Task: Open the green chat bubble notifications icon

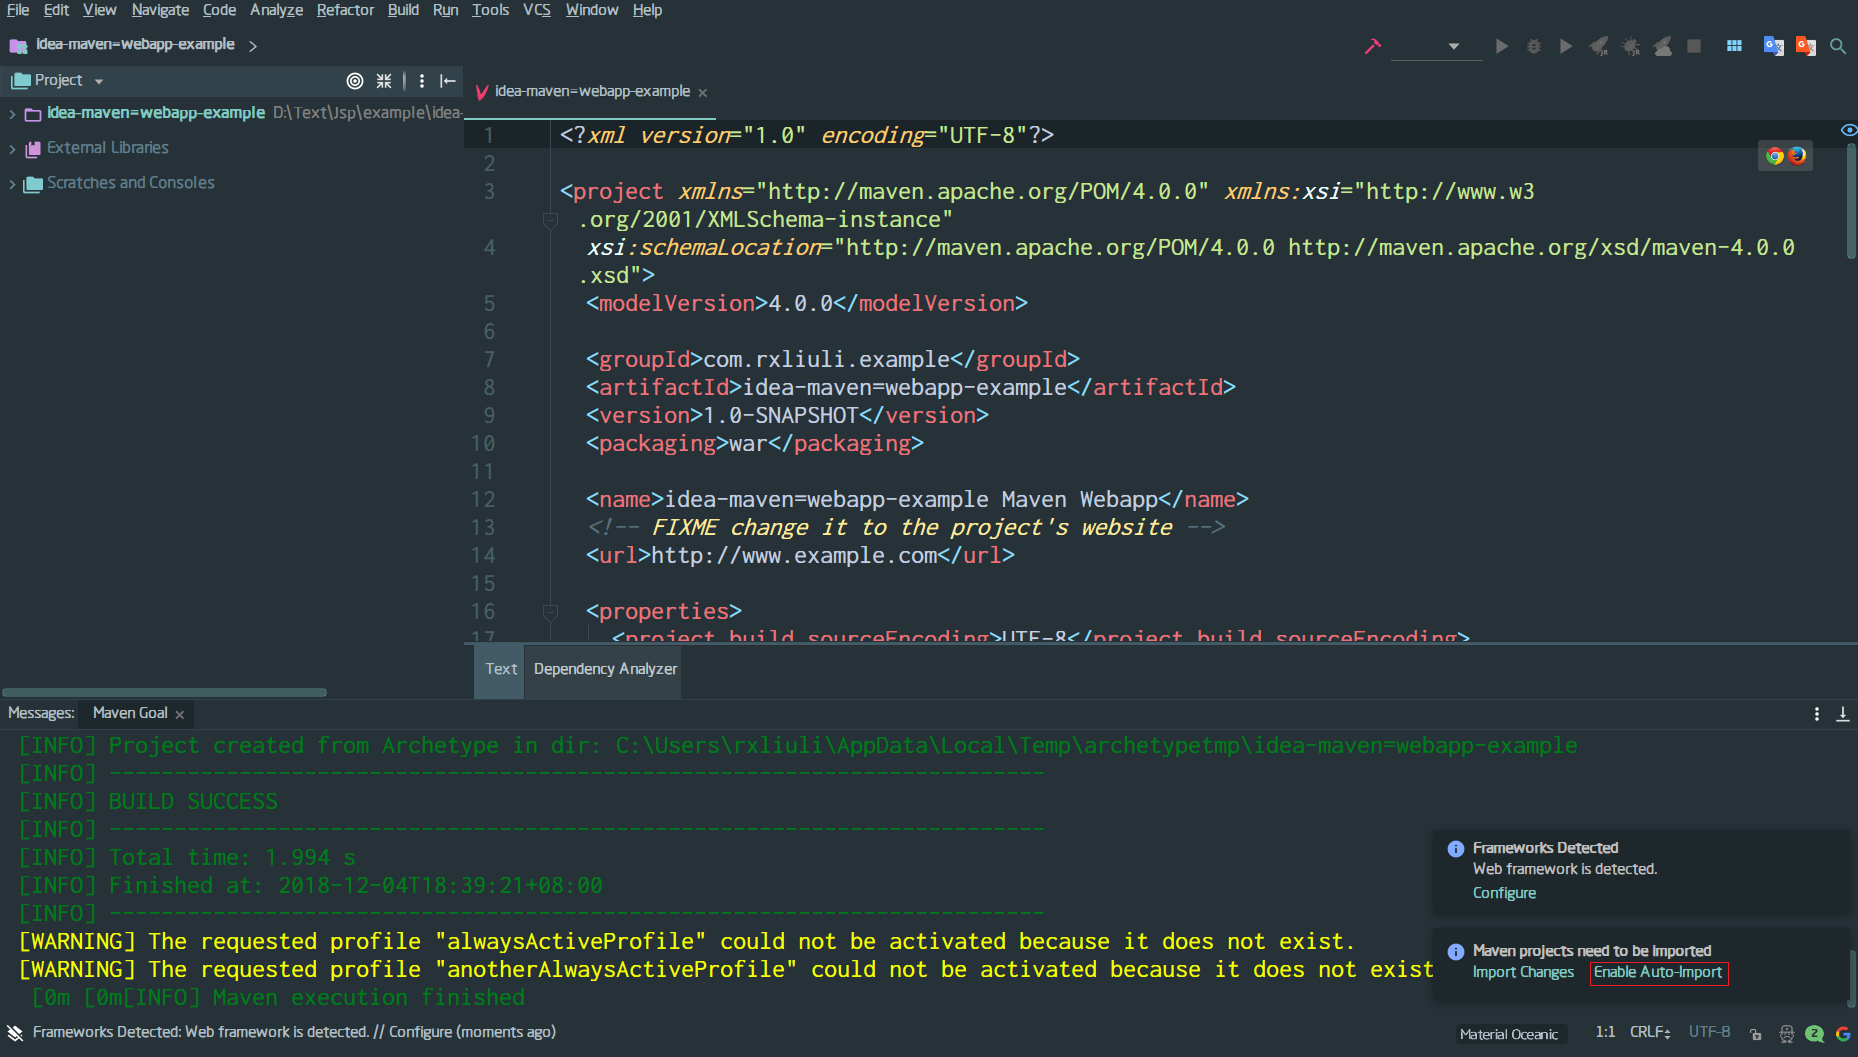Action: click(x=1815, y=1034)
